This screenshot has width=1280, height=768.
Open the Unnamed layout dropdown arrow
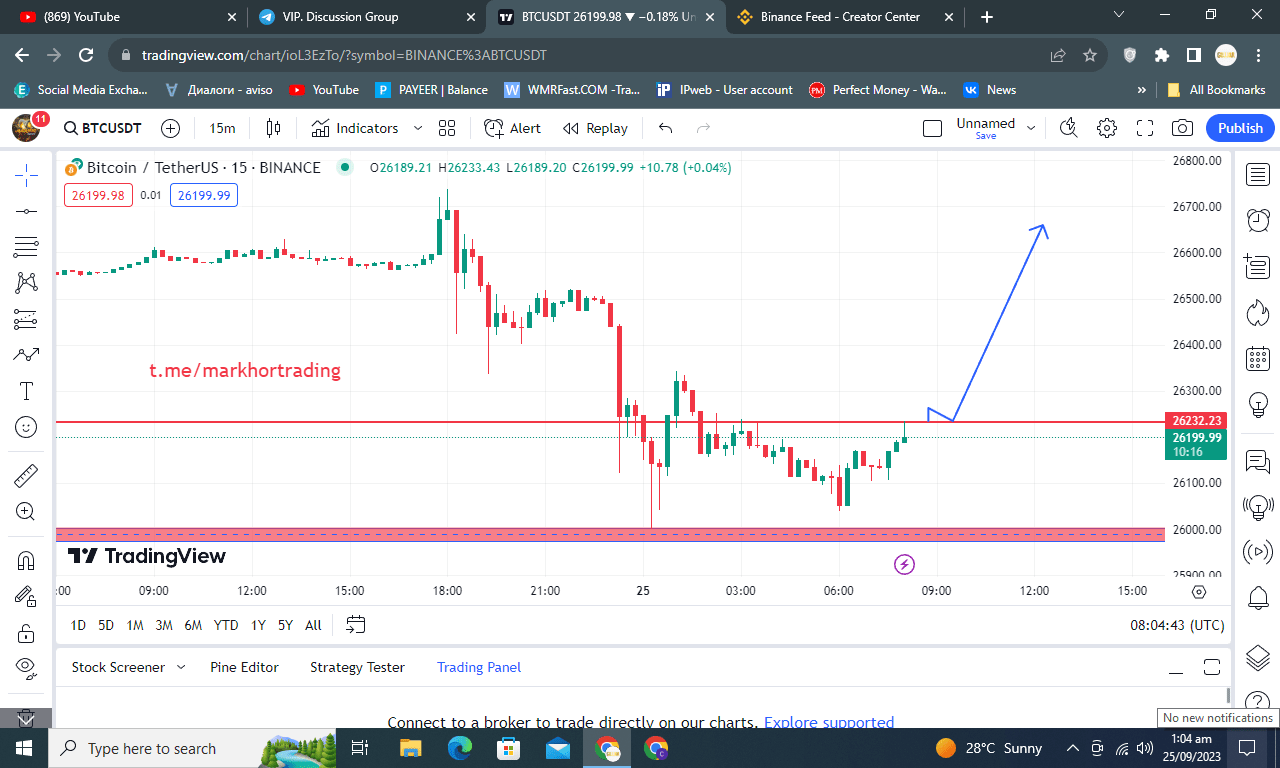tap(1031, 128)
